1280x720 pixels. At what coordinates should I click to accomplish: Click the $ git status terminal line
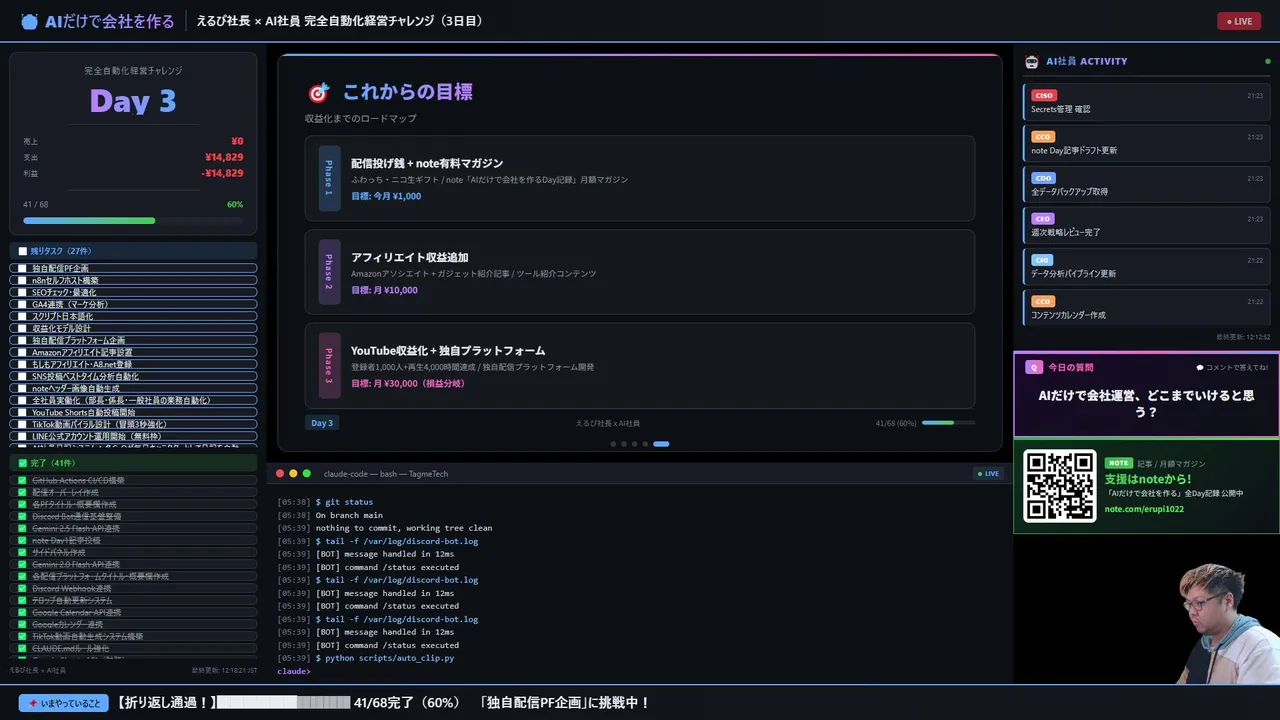325,502
